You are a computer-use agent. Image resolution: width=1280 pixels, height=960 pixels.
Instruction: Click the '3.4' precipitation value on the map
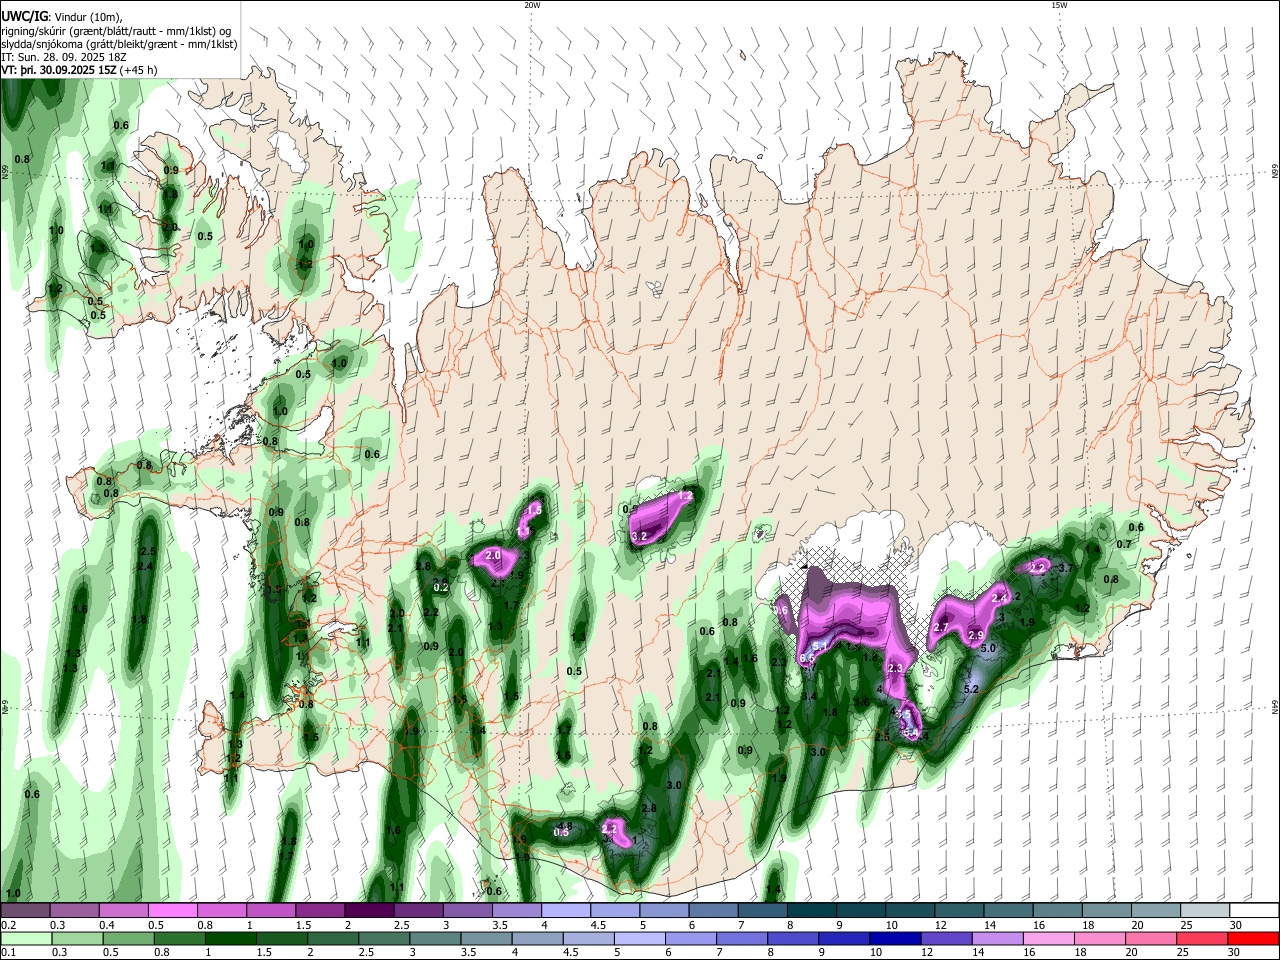tap(810, 696)
